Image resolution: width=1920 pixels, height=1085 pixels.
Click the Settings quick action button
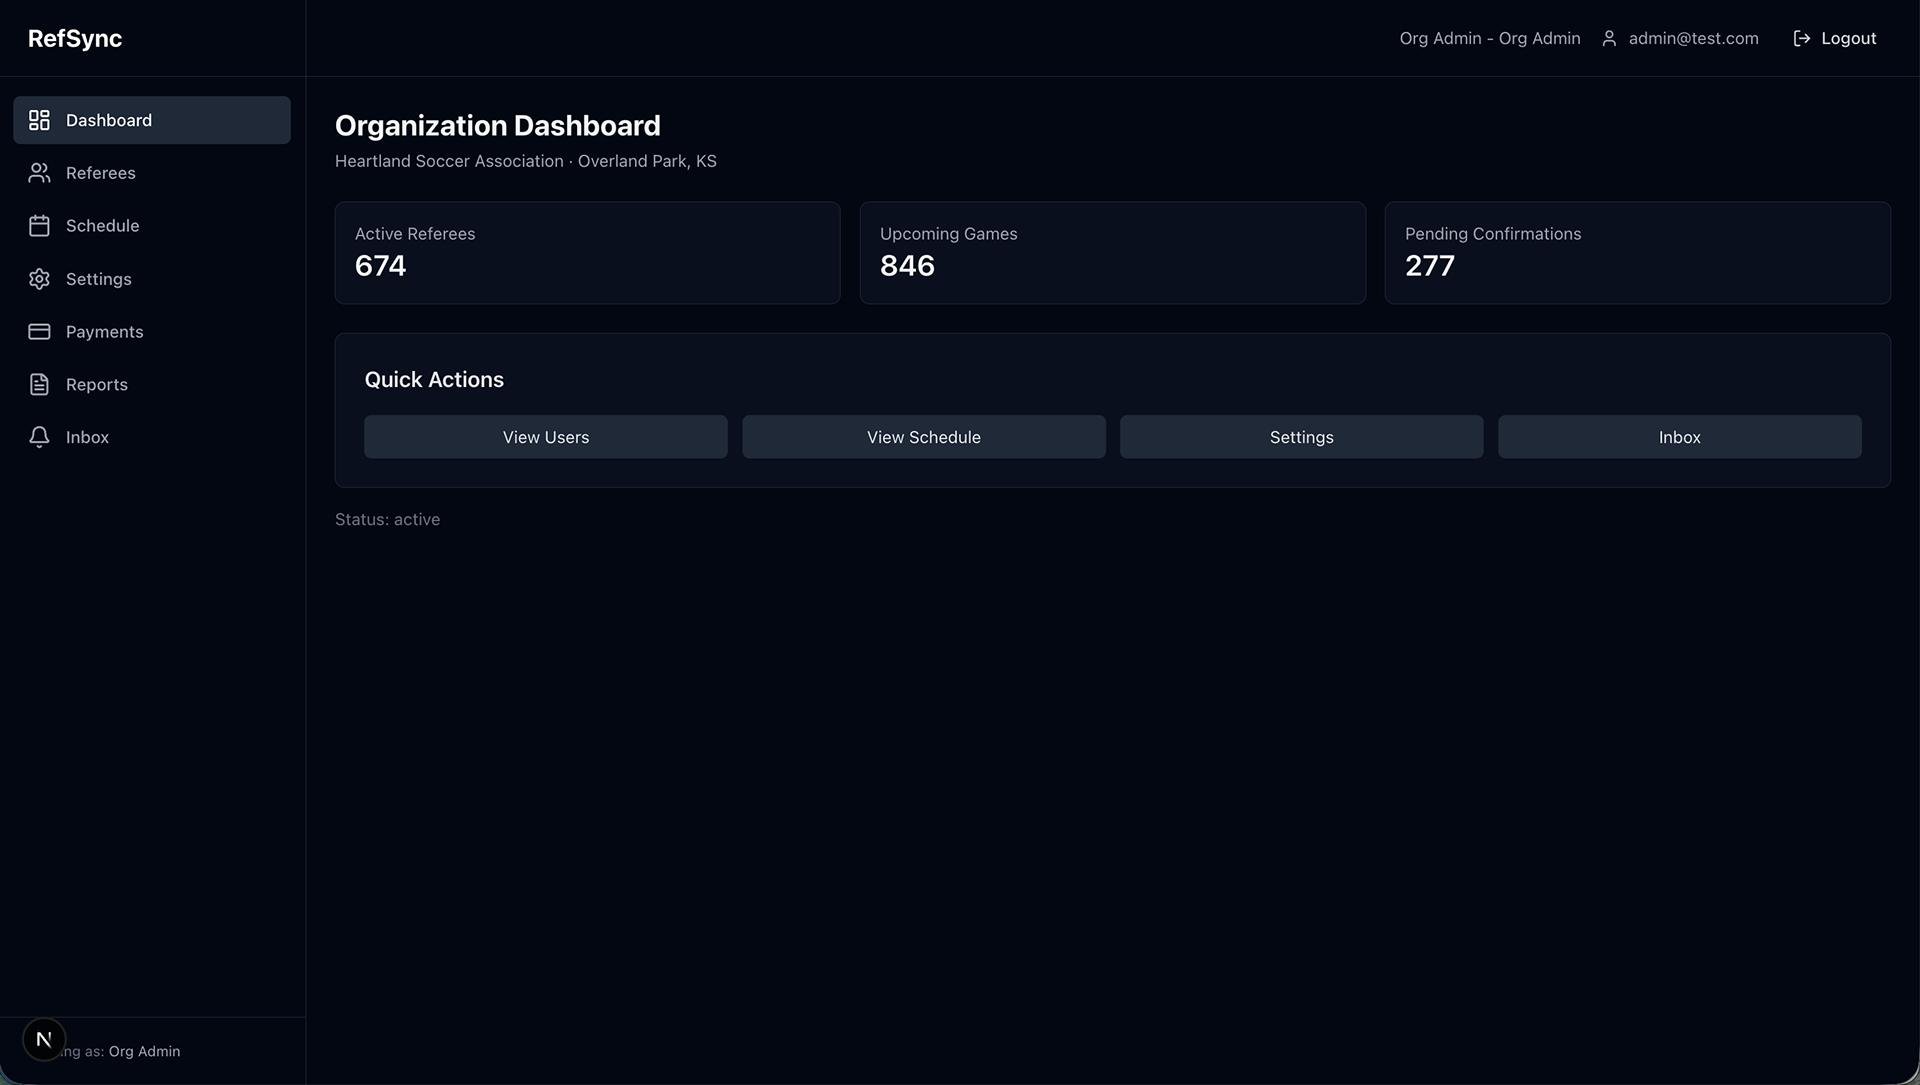(1301, 437)
